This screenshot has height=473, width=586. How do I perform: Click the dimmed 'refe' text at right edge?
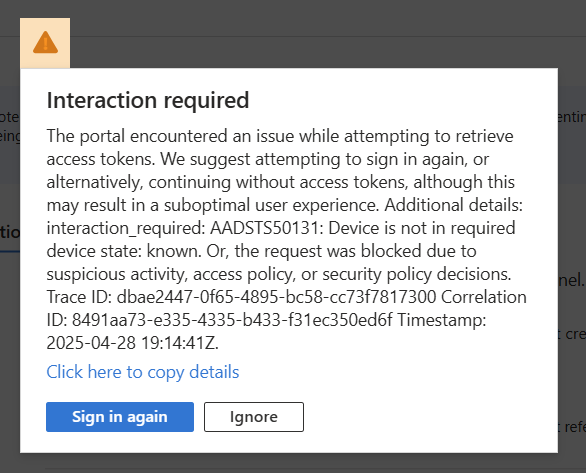pyautogui.click(x=575, y=426)
